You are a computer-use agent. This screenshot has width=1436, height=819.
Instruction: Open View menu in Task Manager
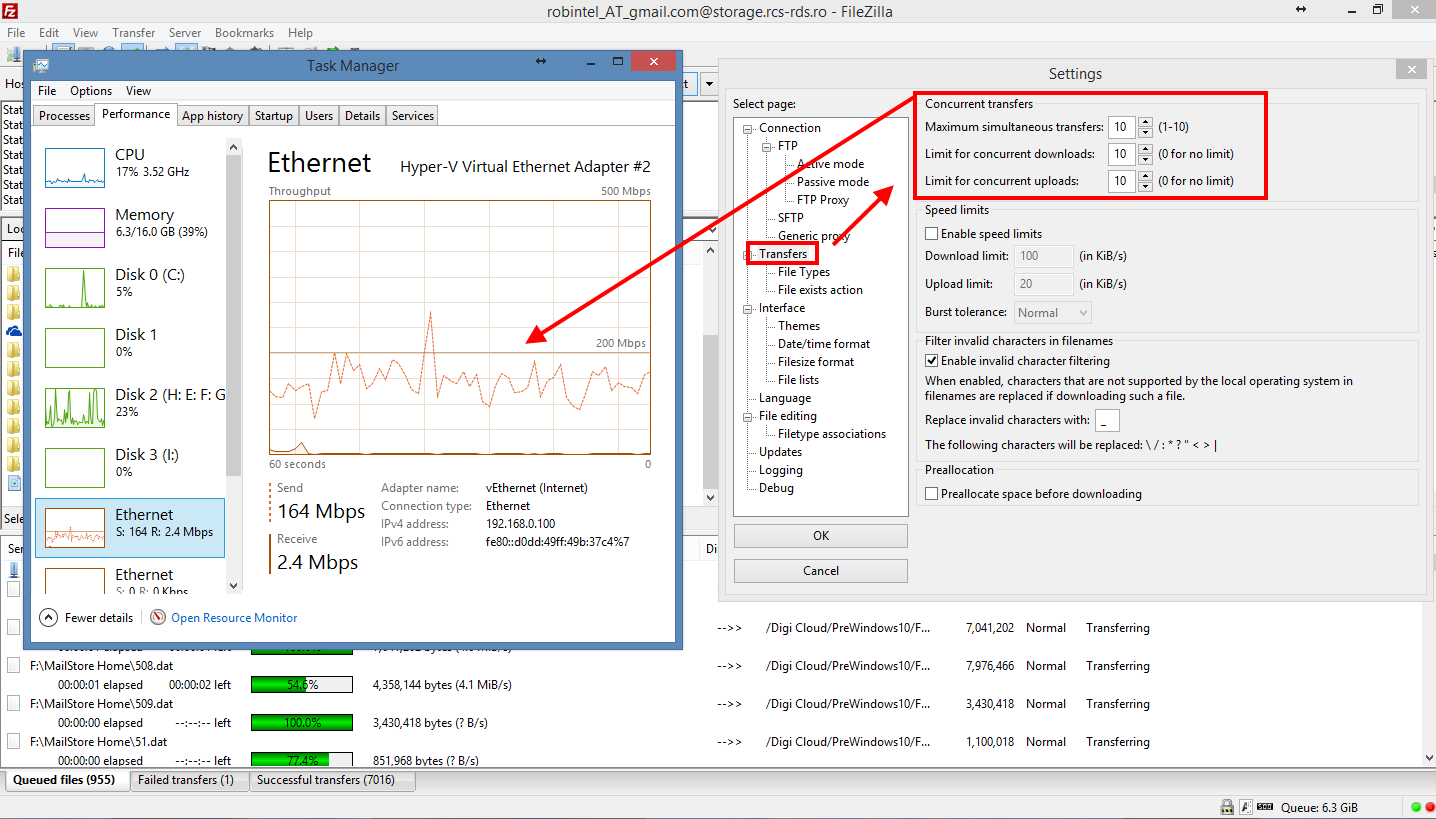point(139,91)
